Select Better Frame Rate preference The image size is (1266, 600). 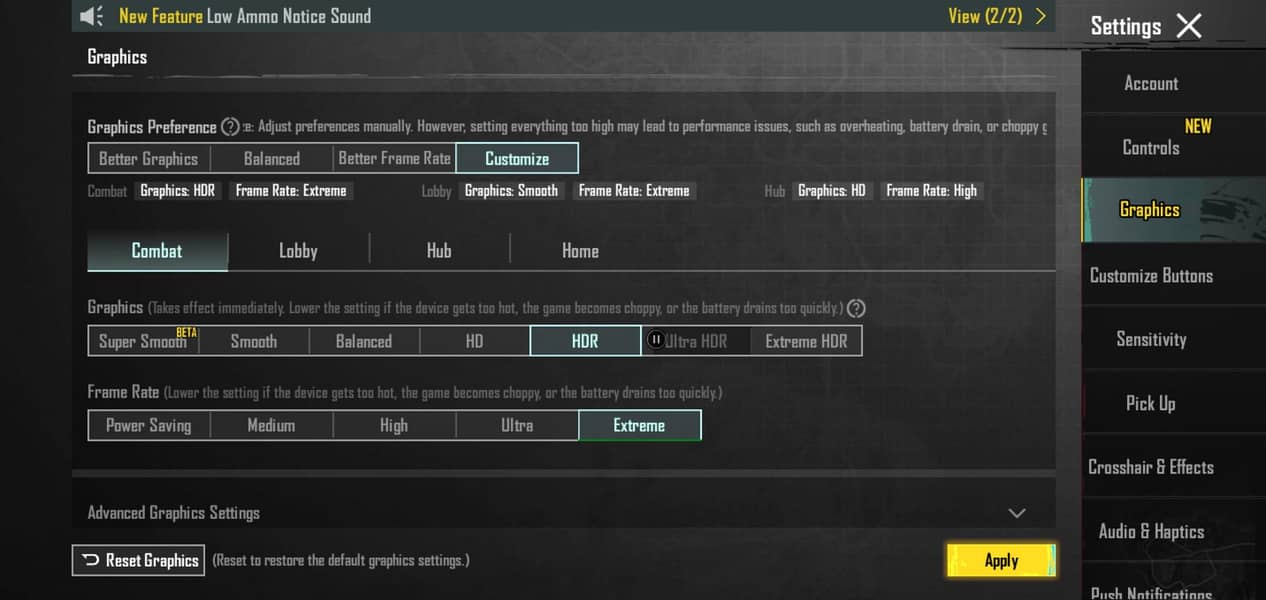[394, 158]
